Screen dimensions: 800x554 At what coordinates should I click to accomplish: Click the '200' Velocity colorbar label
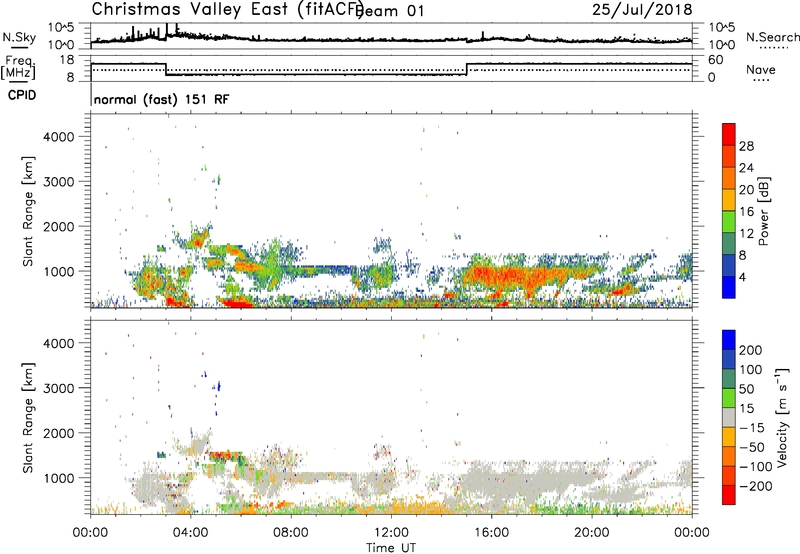[751, 350]
